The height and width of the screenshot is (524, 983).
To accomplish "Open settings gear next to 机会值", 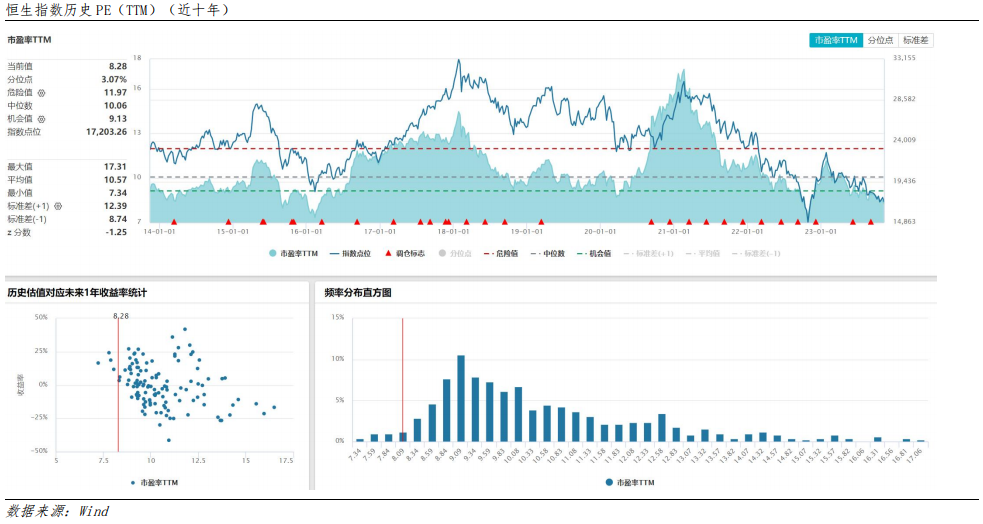I will (x=41, y=119).
